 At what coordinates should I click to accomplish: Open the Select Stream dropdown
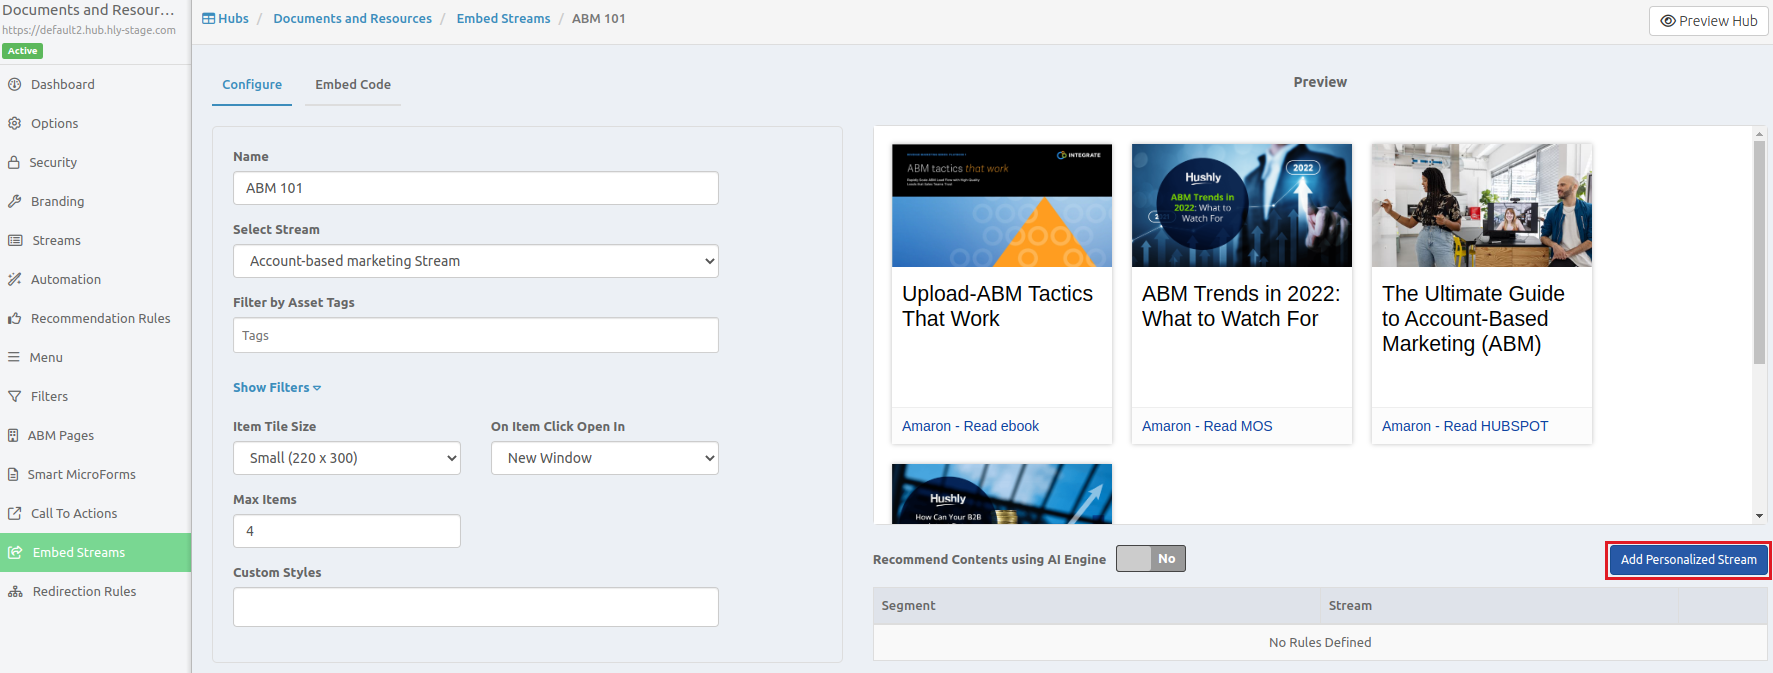click(476, 261)
